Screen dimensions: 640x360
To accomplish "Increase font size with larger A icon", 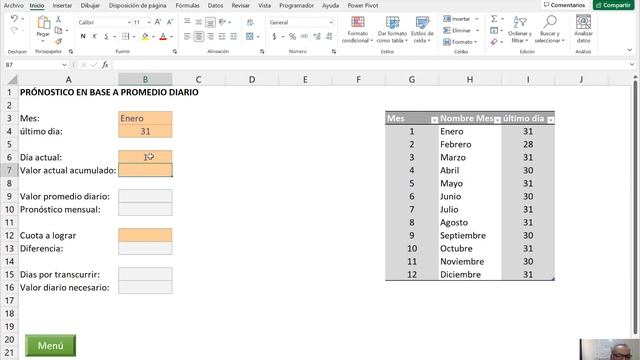I will click(158, 22).
